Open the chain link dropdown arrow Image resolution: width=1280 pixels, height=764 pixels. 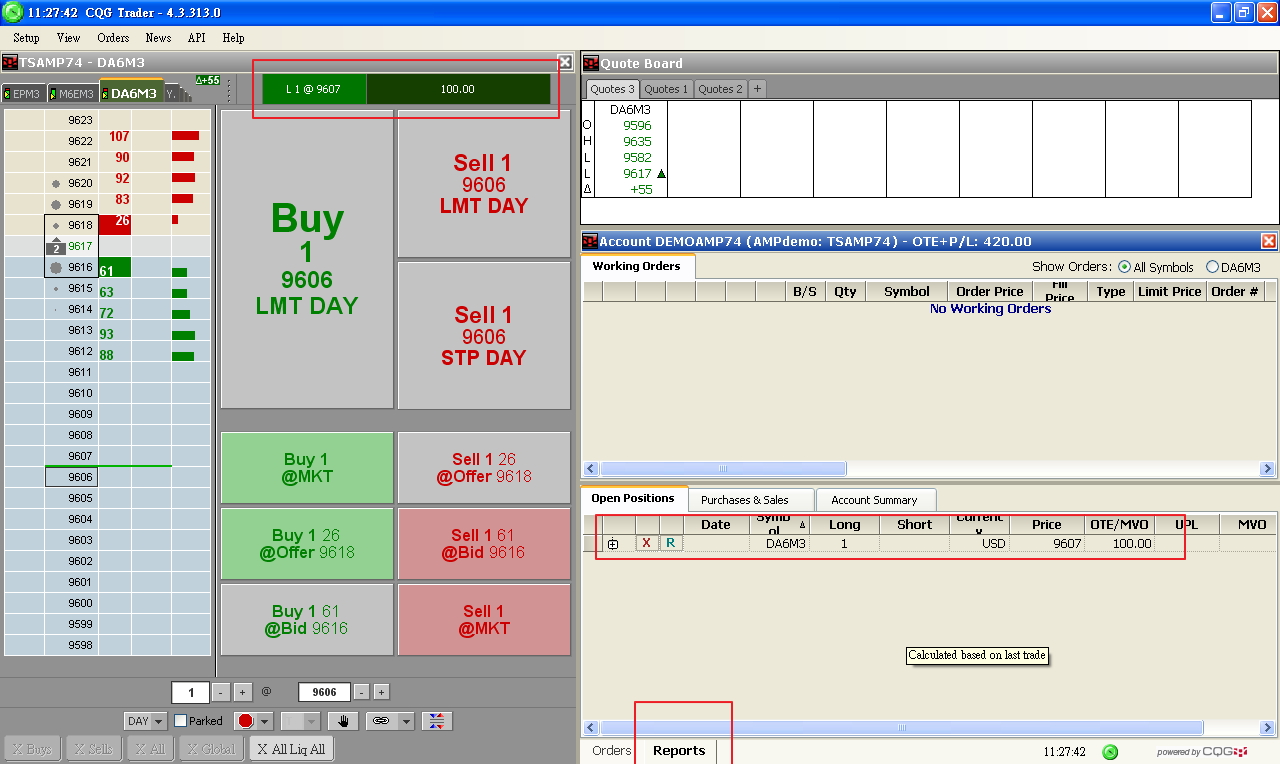click(x=406, y=721)
